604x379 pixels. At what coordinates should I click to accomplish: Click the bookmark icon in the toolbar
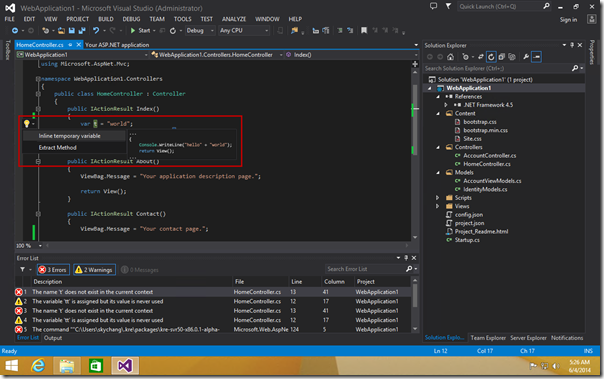click(x=364, y=30)
